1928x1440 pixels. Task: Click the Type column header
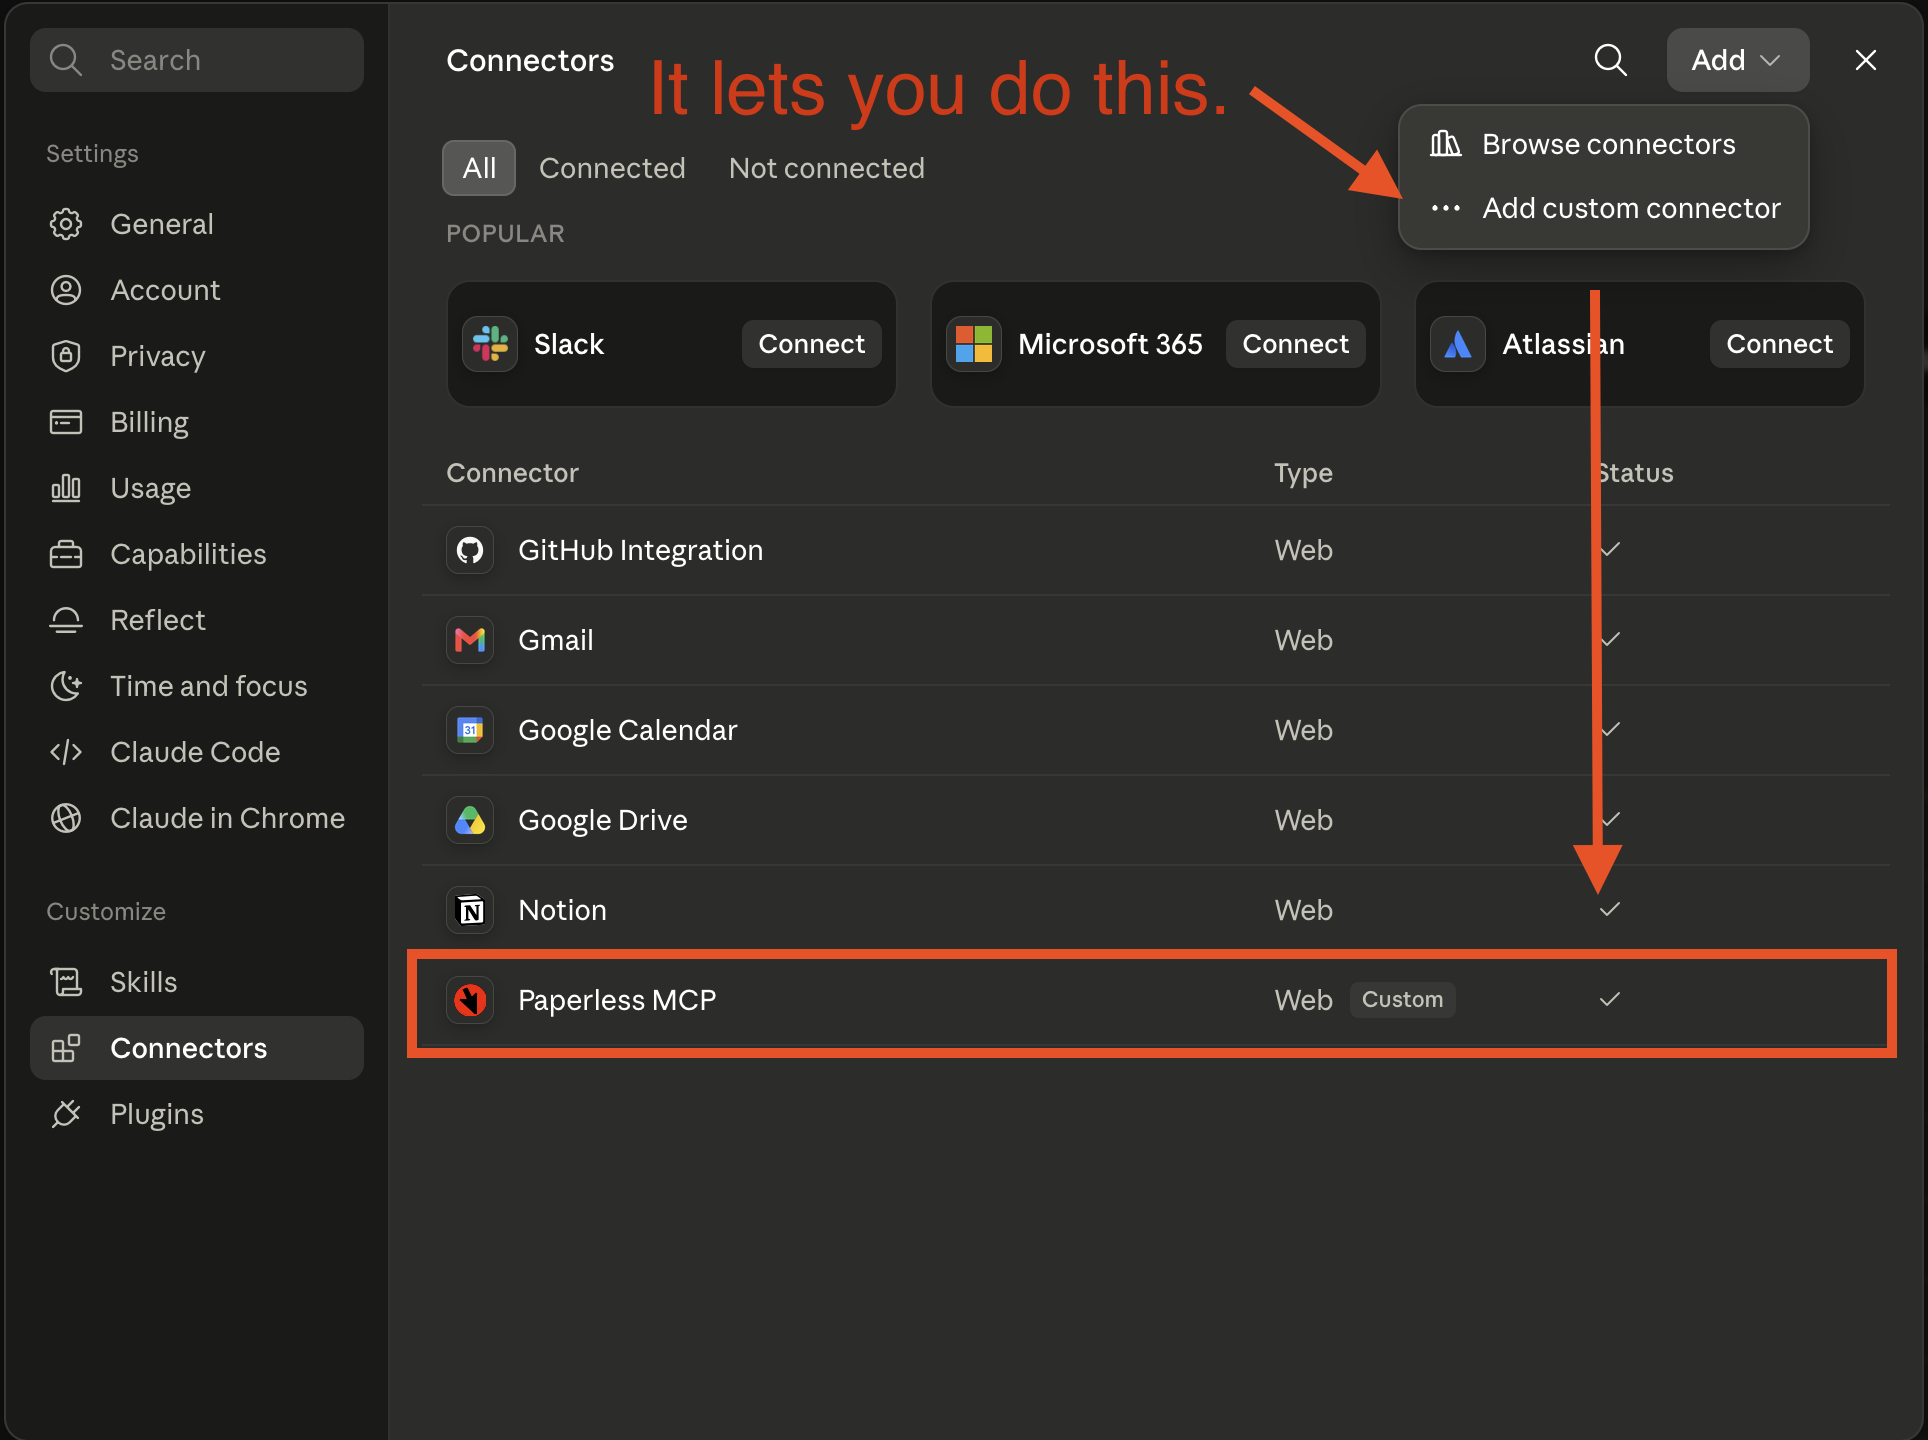pyautogui.click(x=1303, y=473)
